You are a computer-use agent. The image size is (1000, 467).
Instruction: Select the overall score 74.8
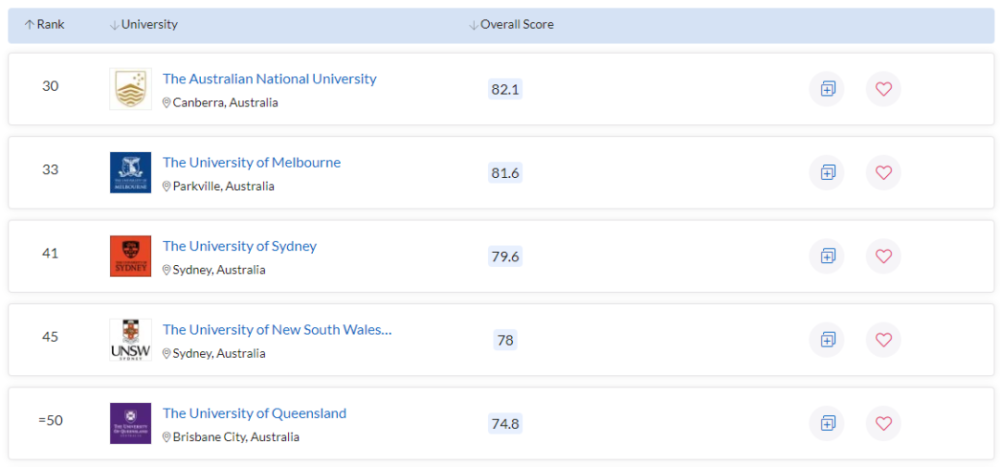pyautogui.click(x=505, y=424)
